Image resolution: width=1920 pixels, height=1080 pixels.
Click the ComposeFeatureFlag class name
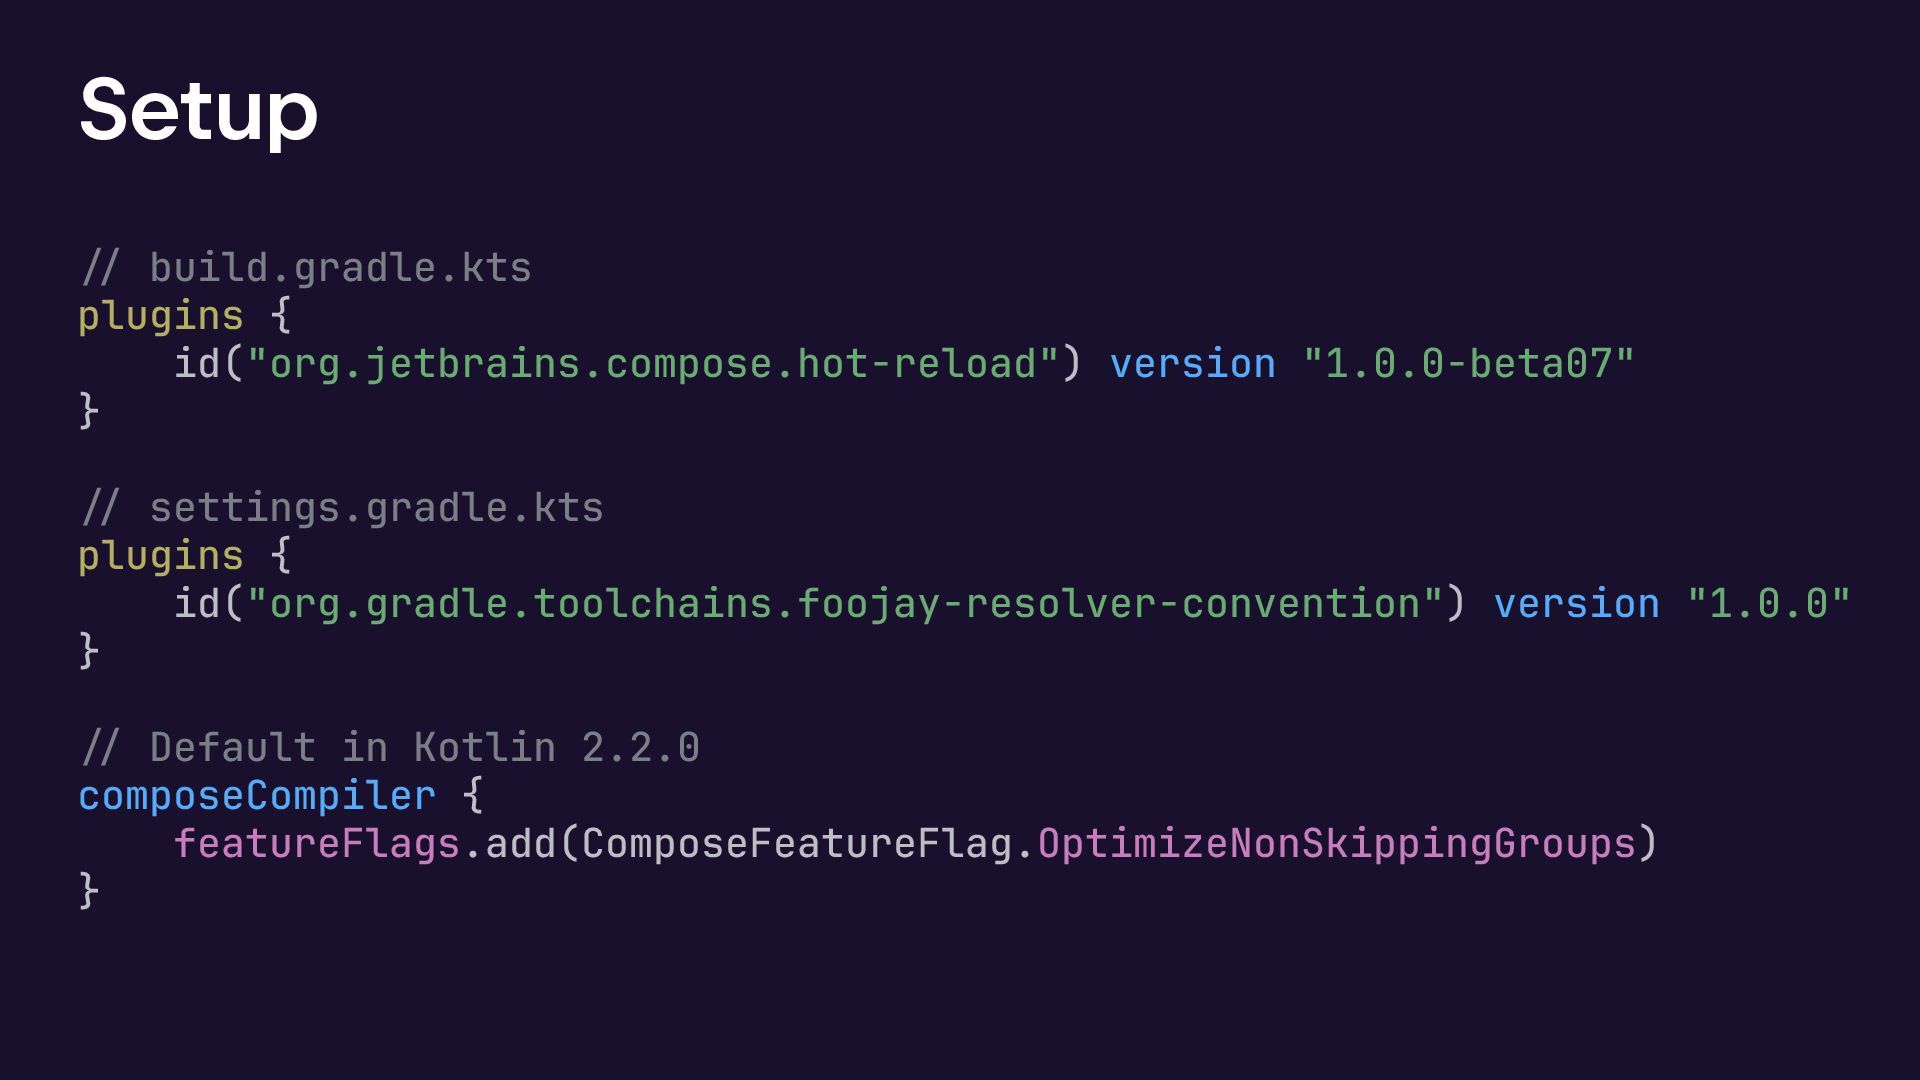(797, 844)
